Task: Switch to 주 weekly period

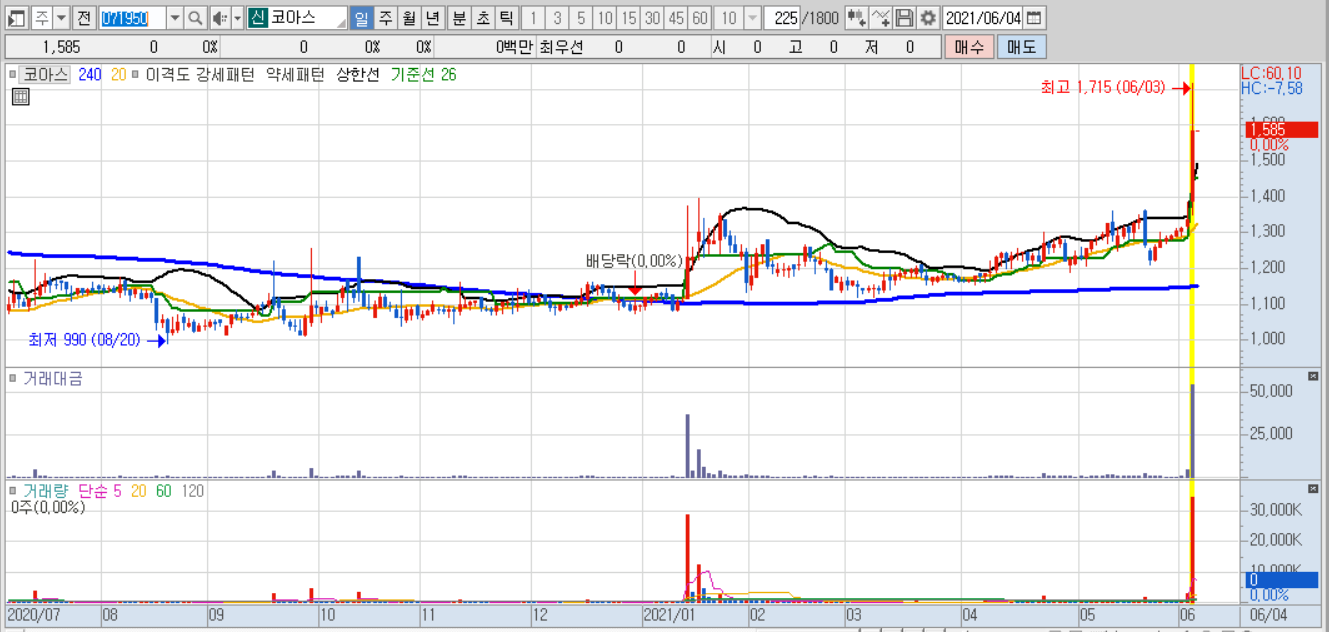Action: click(x=385, y=18)
